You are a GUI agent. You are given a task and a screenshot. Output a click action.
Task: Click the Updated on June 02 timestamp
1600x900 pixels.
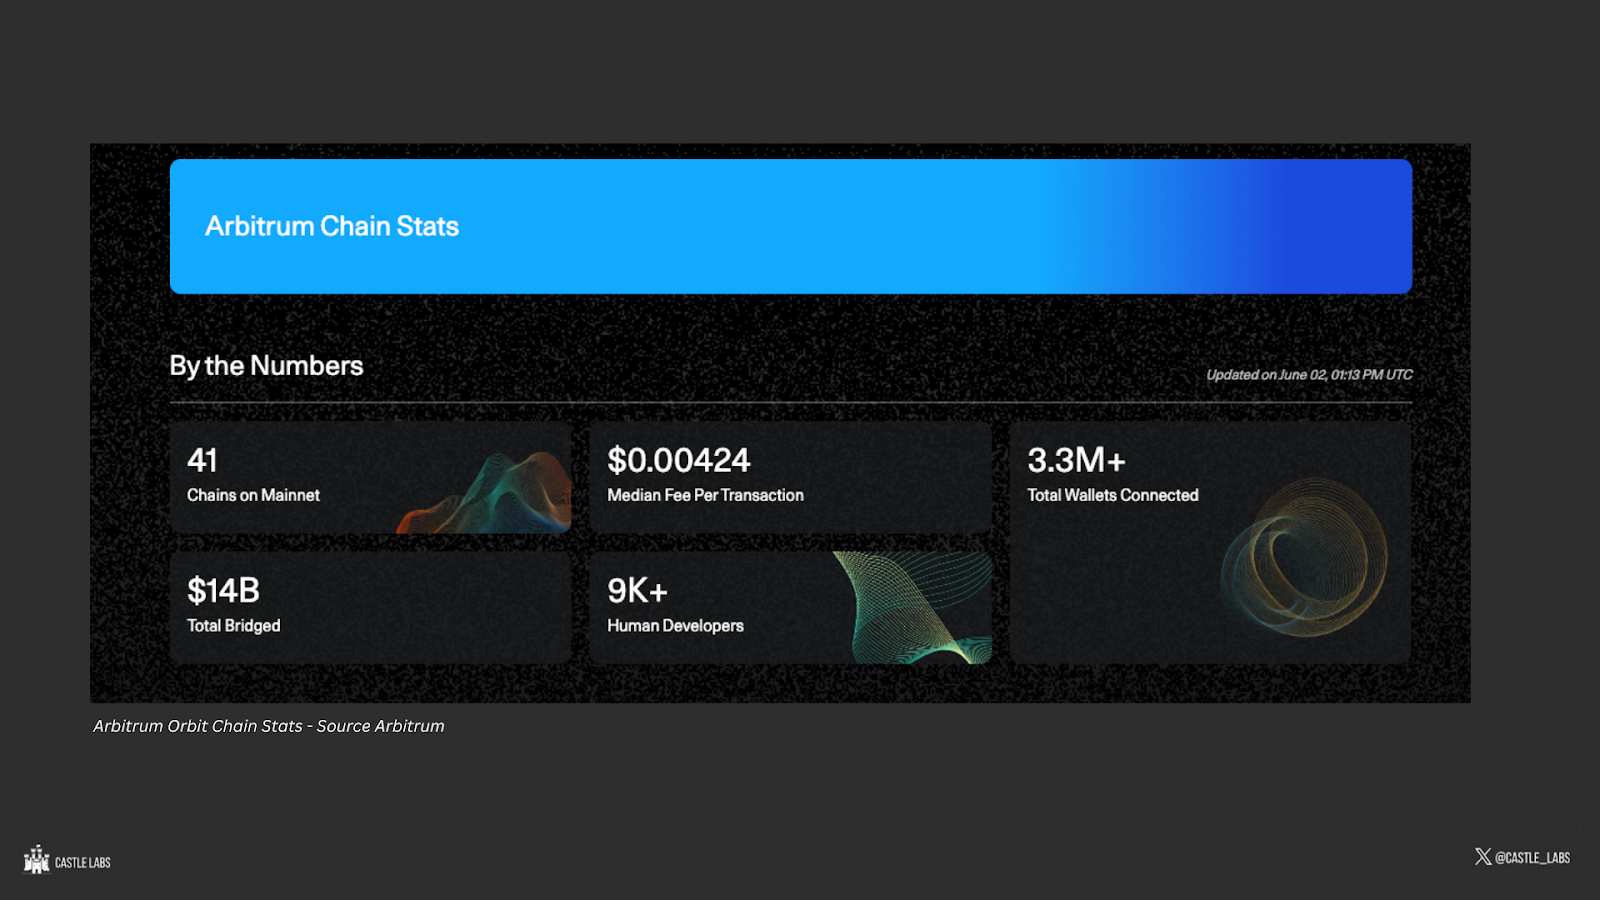1309,375
